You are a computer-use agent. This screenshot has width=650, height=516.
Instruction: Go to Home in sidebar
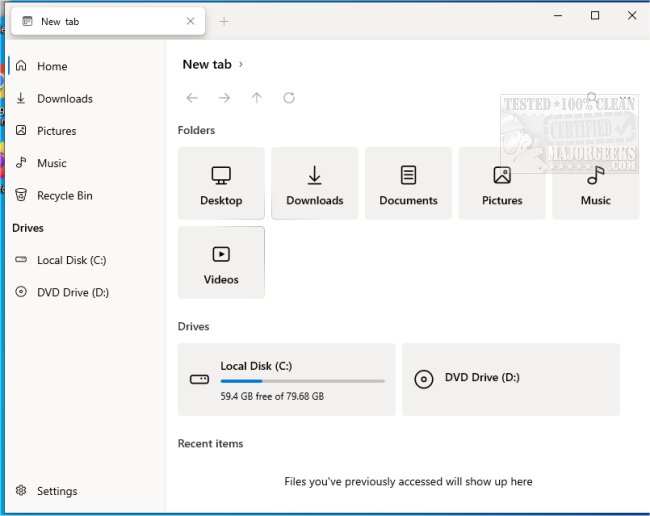pyautogui.click(x=52, y=66)
